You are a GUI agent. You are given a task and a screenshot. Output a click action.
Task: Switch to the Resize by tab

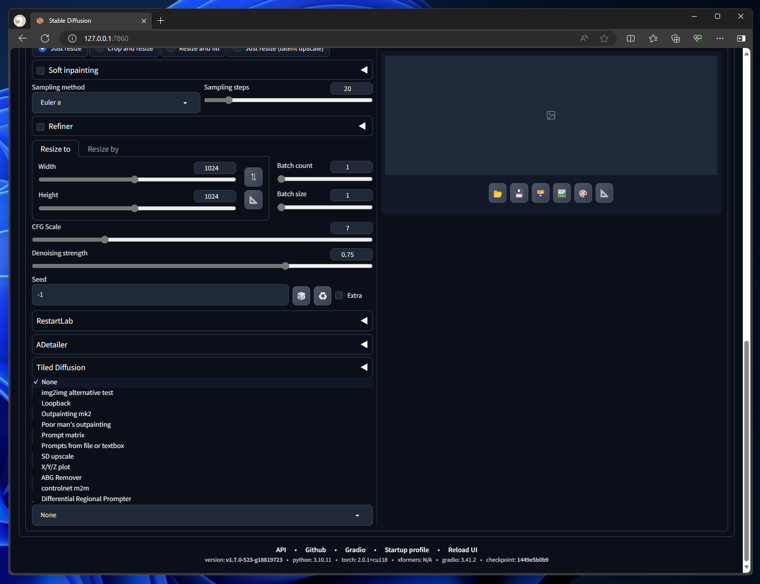[103, 149]
